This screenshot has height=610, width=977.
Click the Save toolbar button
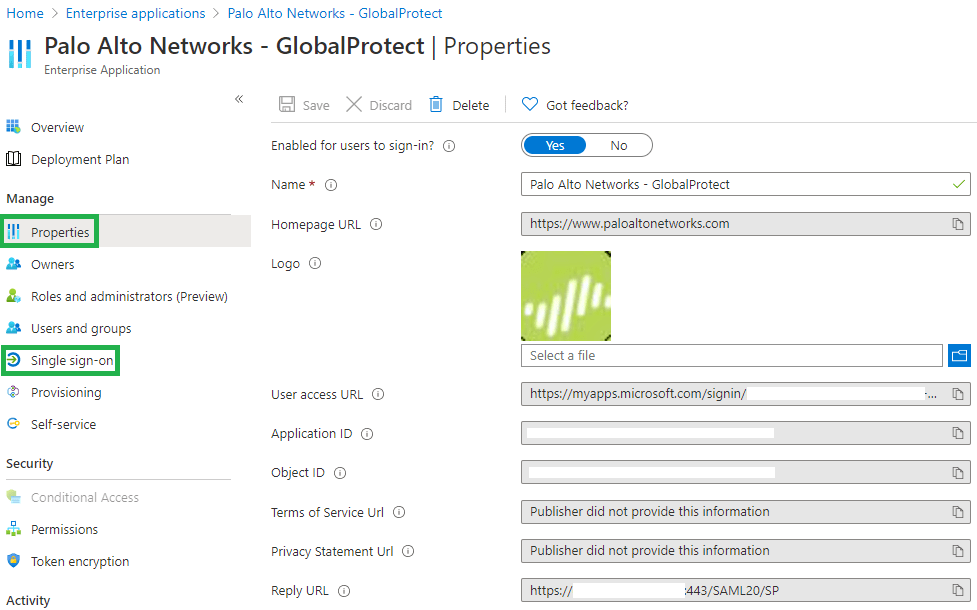pyautogui.click(x=304, y=105)
